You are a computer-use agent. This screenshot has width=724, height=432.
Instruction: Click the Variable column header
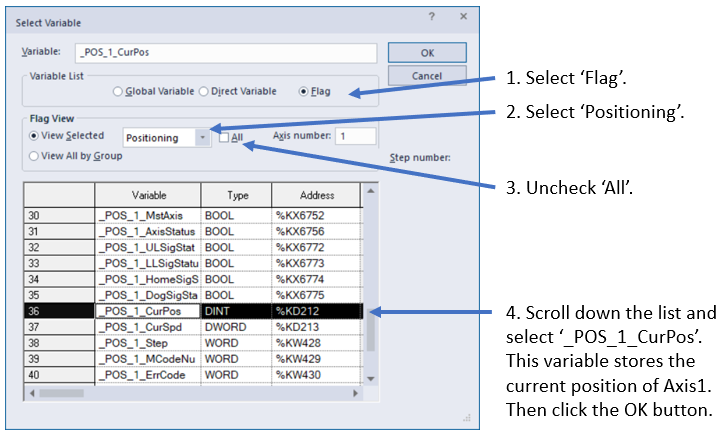147,195
